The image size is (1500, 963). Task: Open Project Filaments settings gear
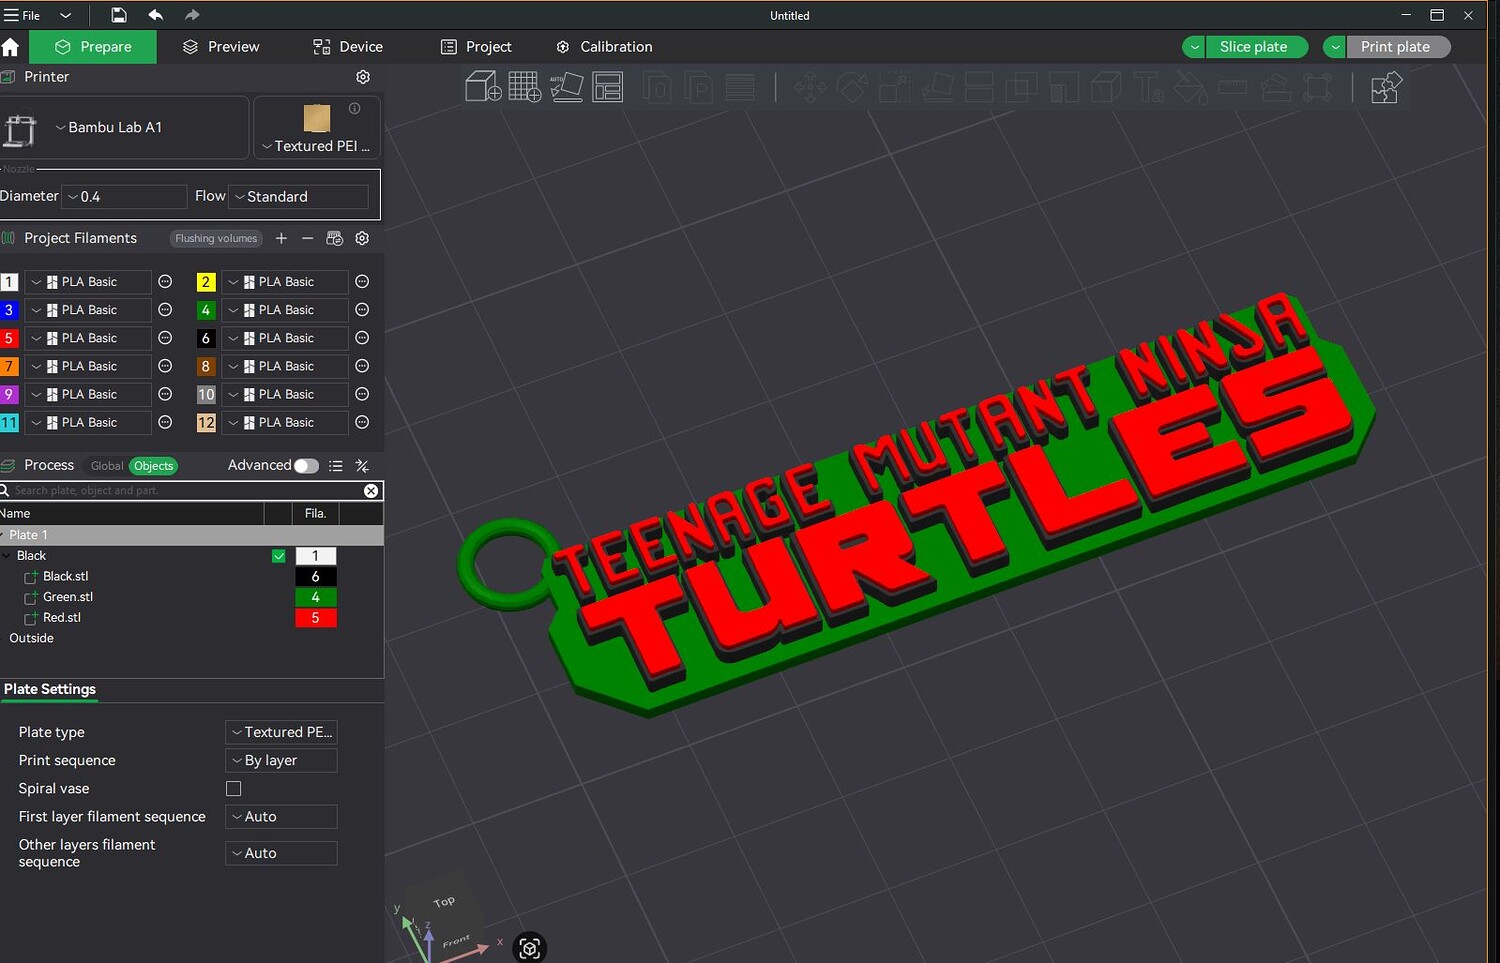click(362, 238)
